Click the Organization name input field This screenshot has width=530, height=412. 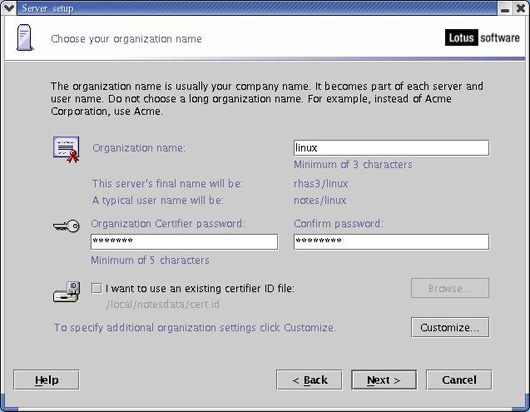coord(391,148)
